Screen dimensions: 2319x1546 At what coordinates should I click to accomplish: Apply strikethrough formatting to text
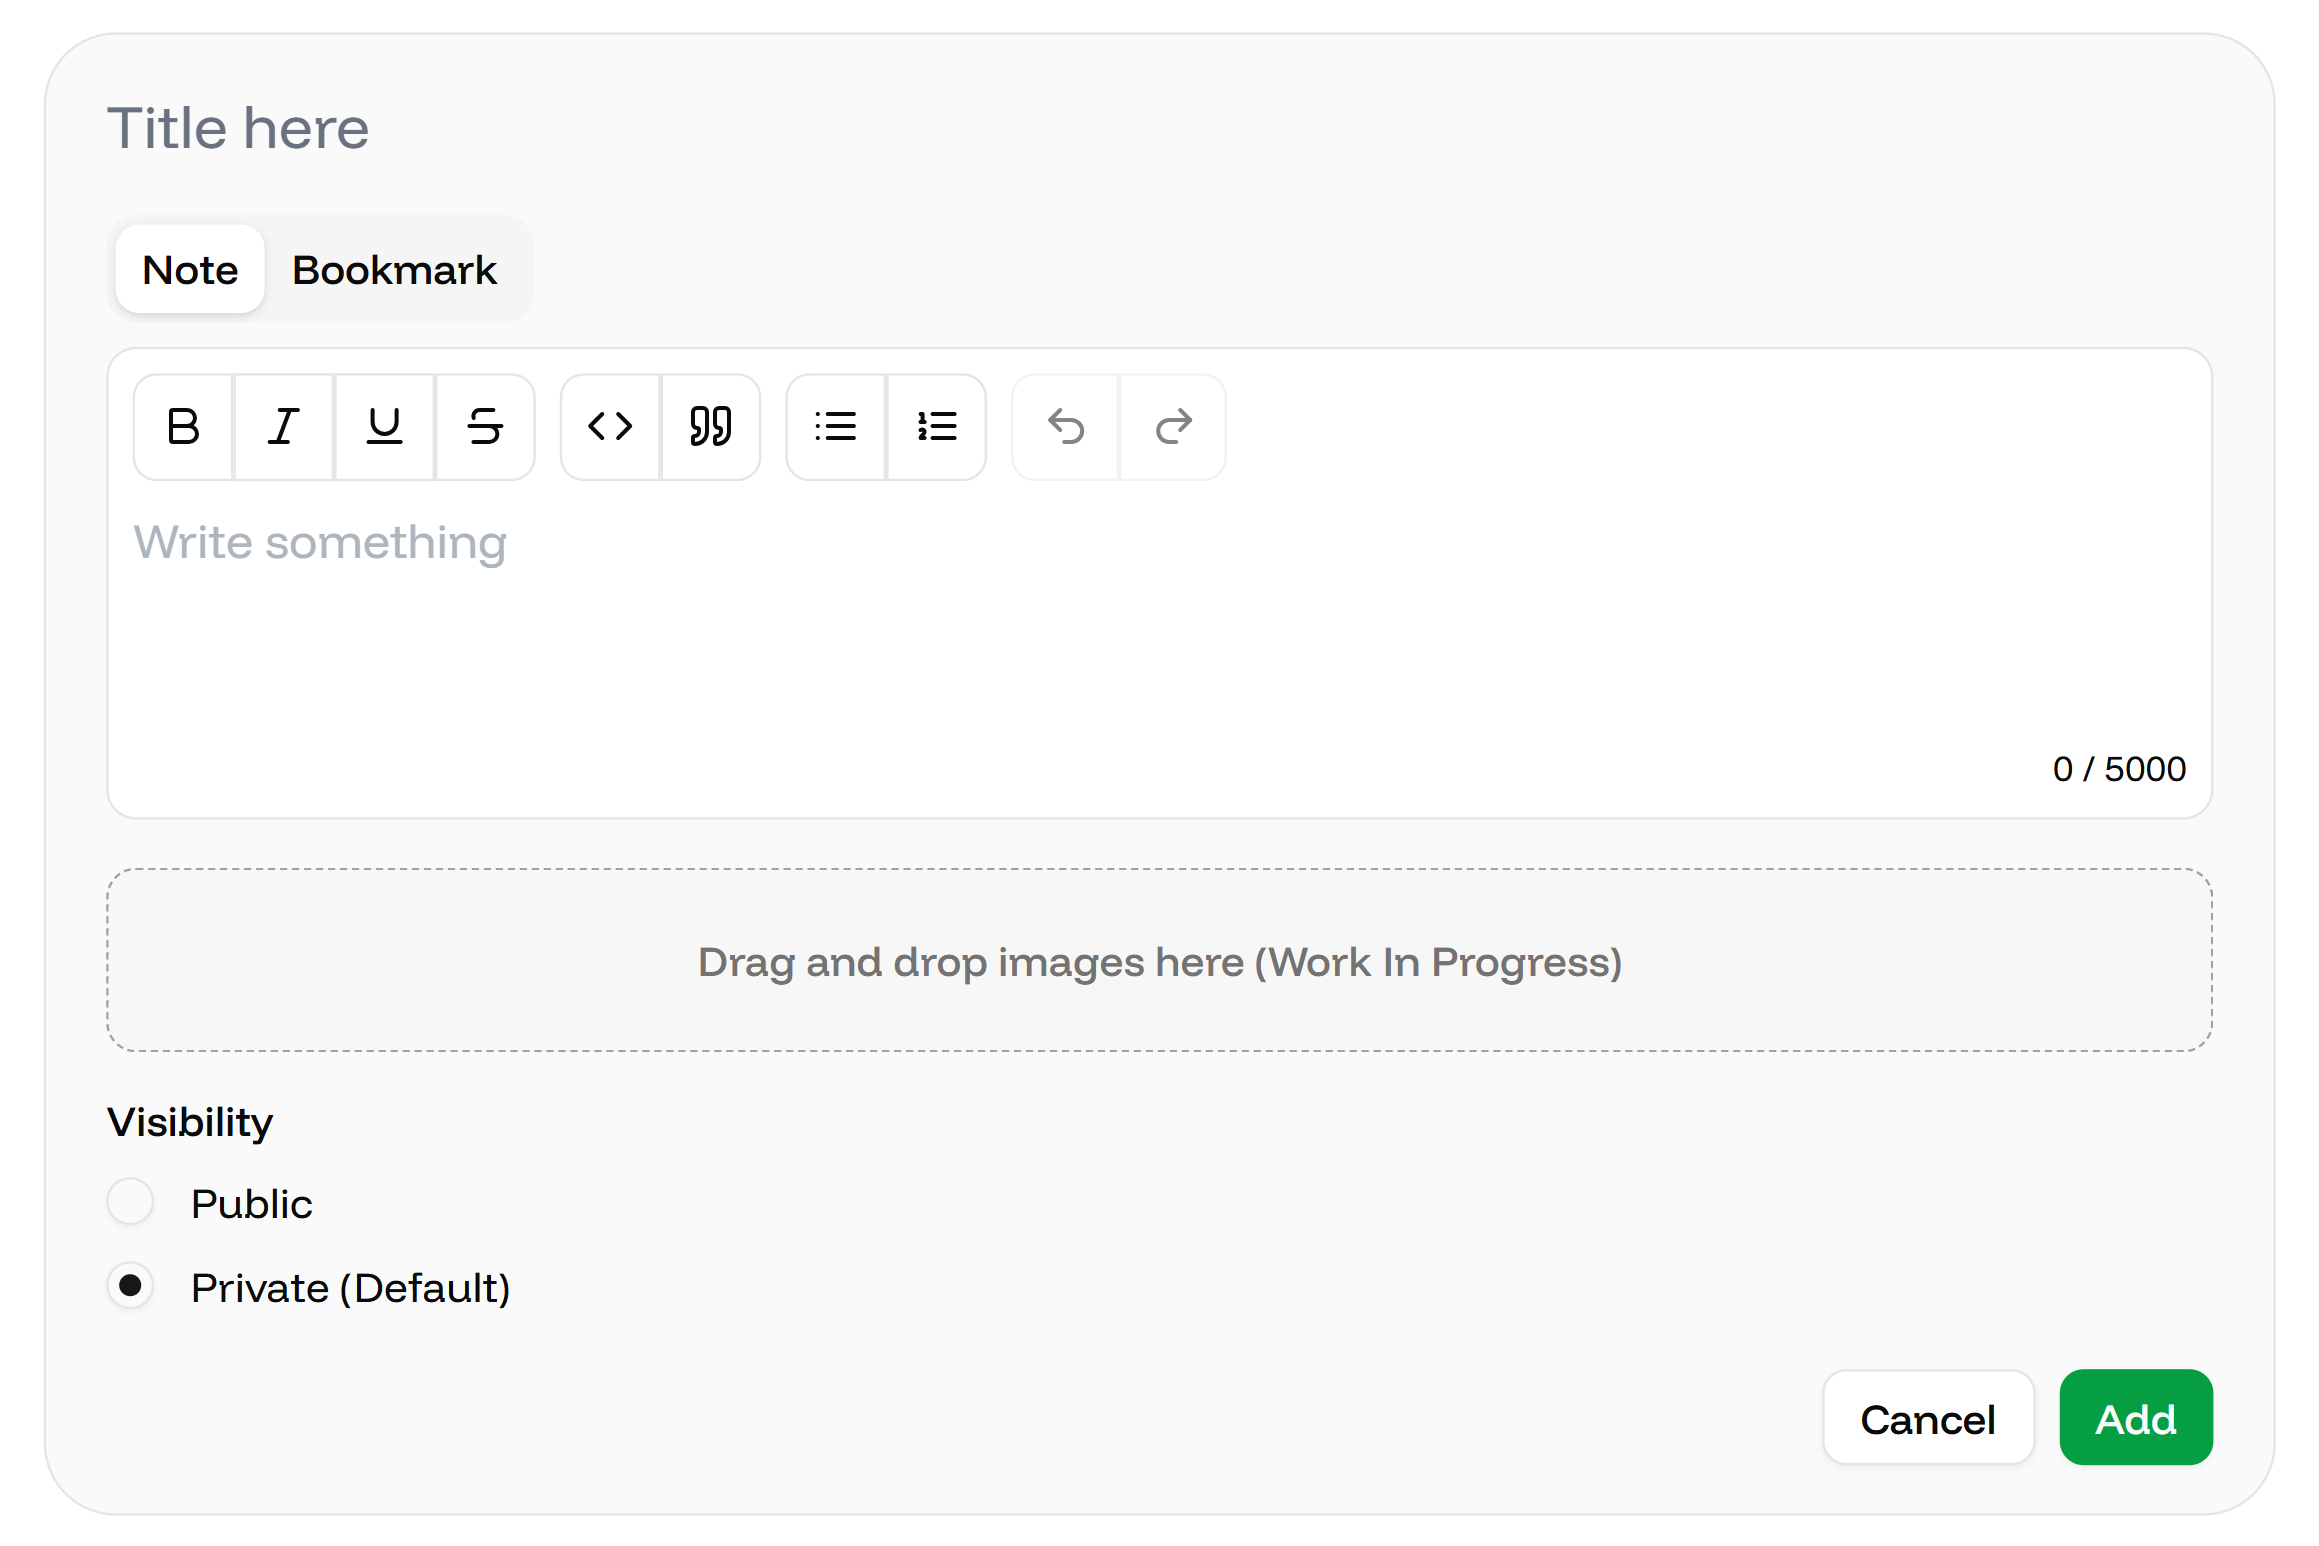(485, 427)
